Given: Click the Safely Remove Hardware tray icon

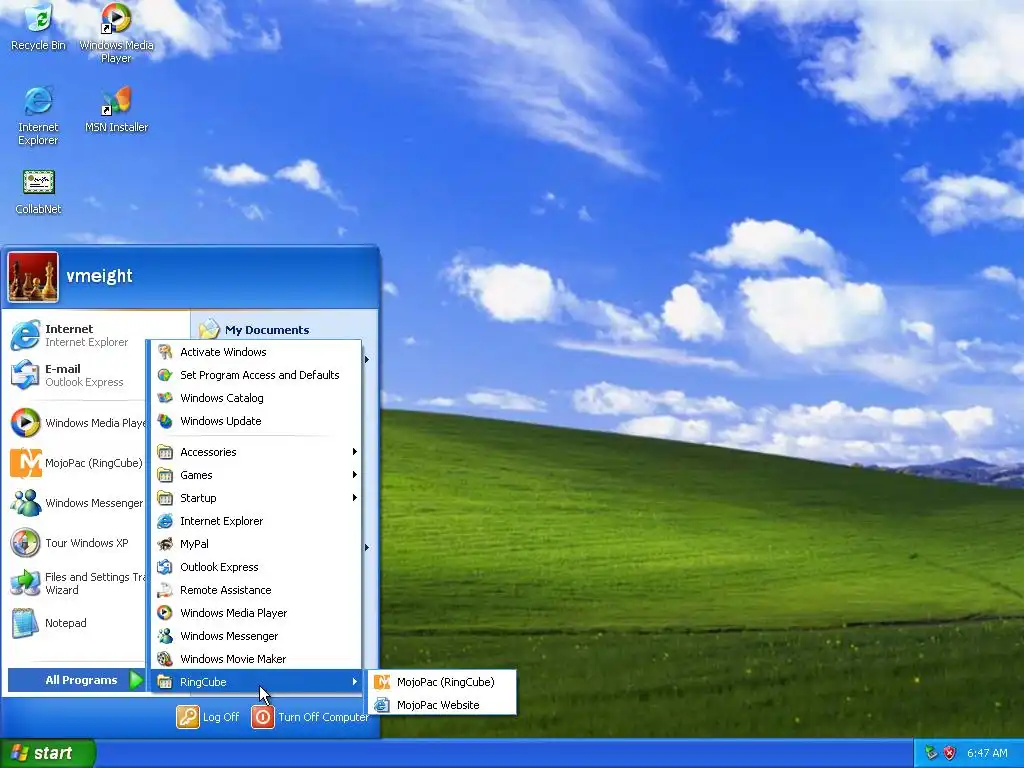Looking at the screenshot, I should 931,753.
